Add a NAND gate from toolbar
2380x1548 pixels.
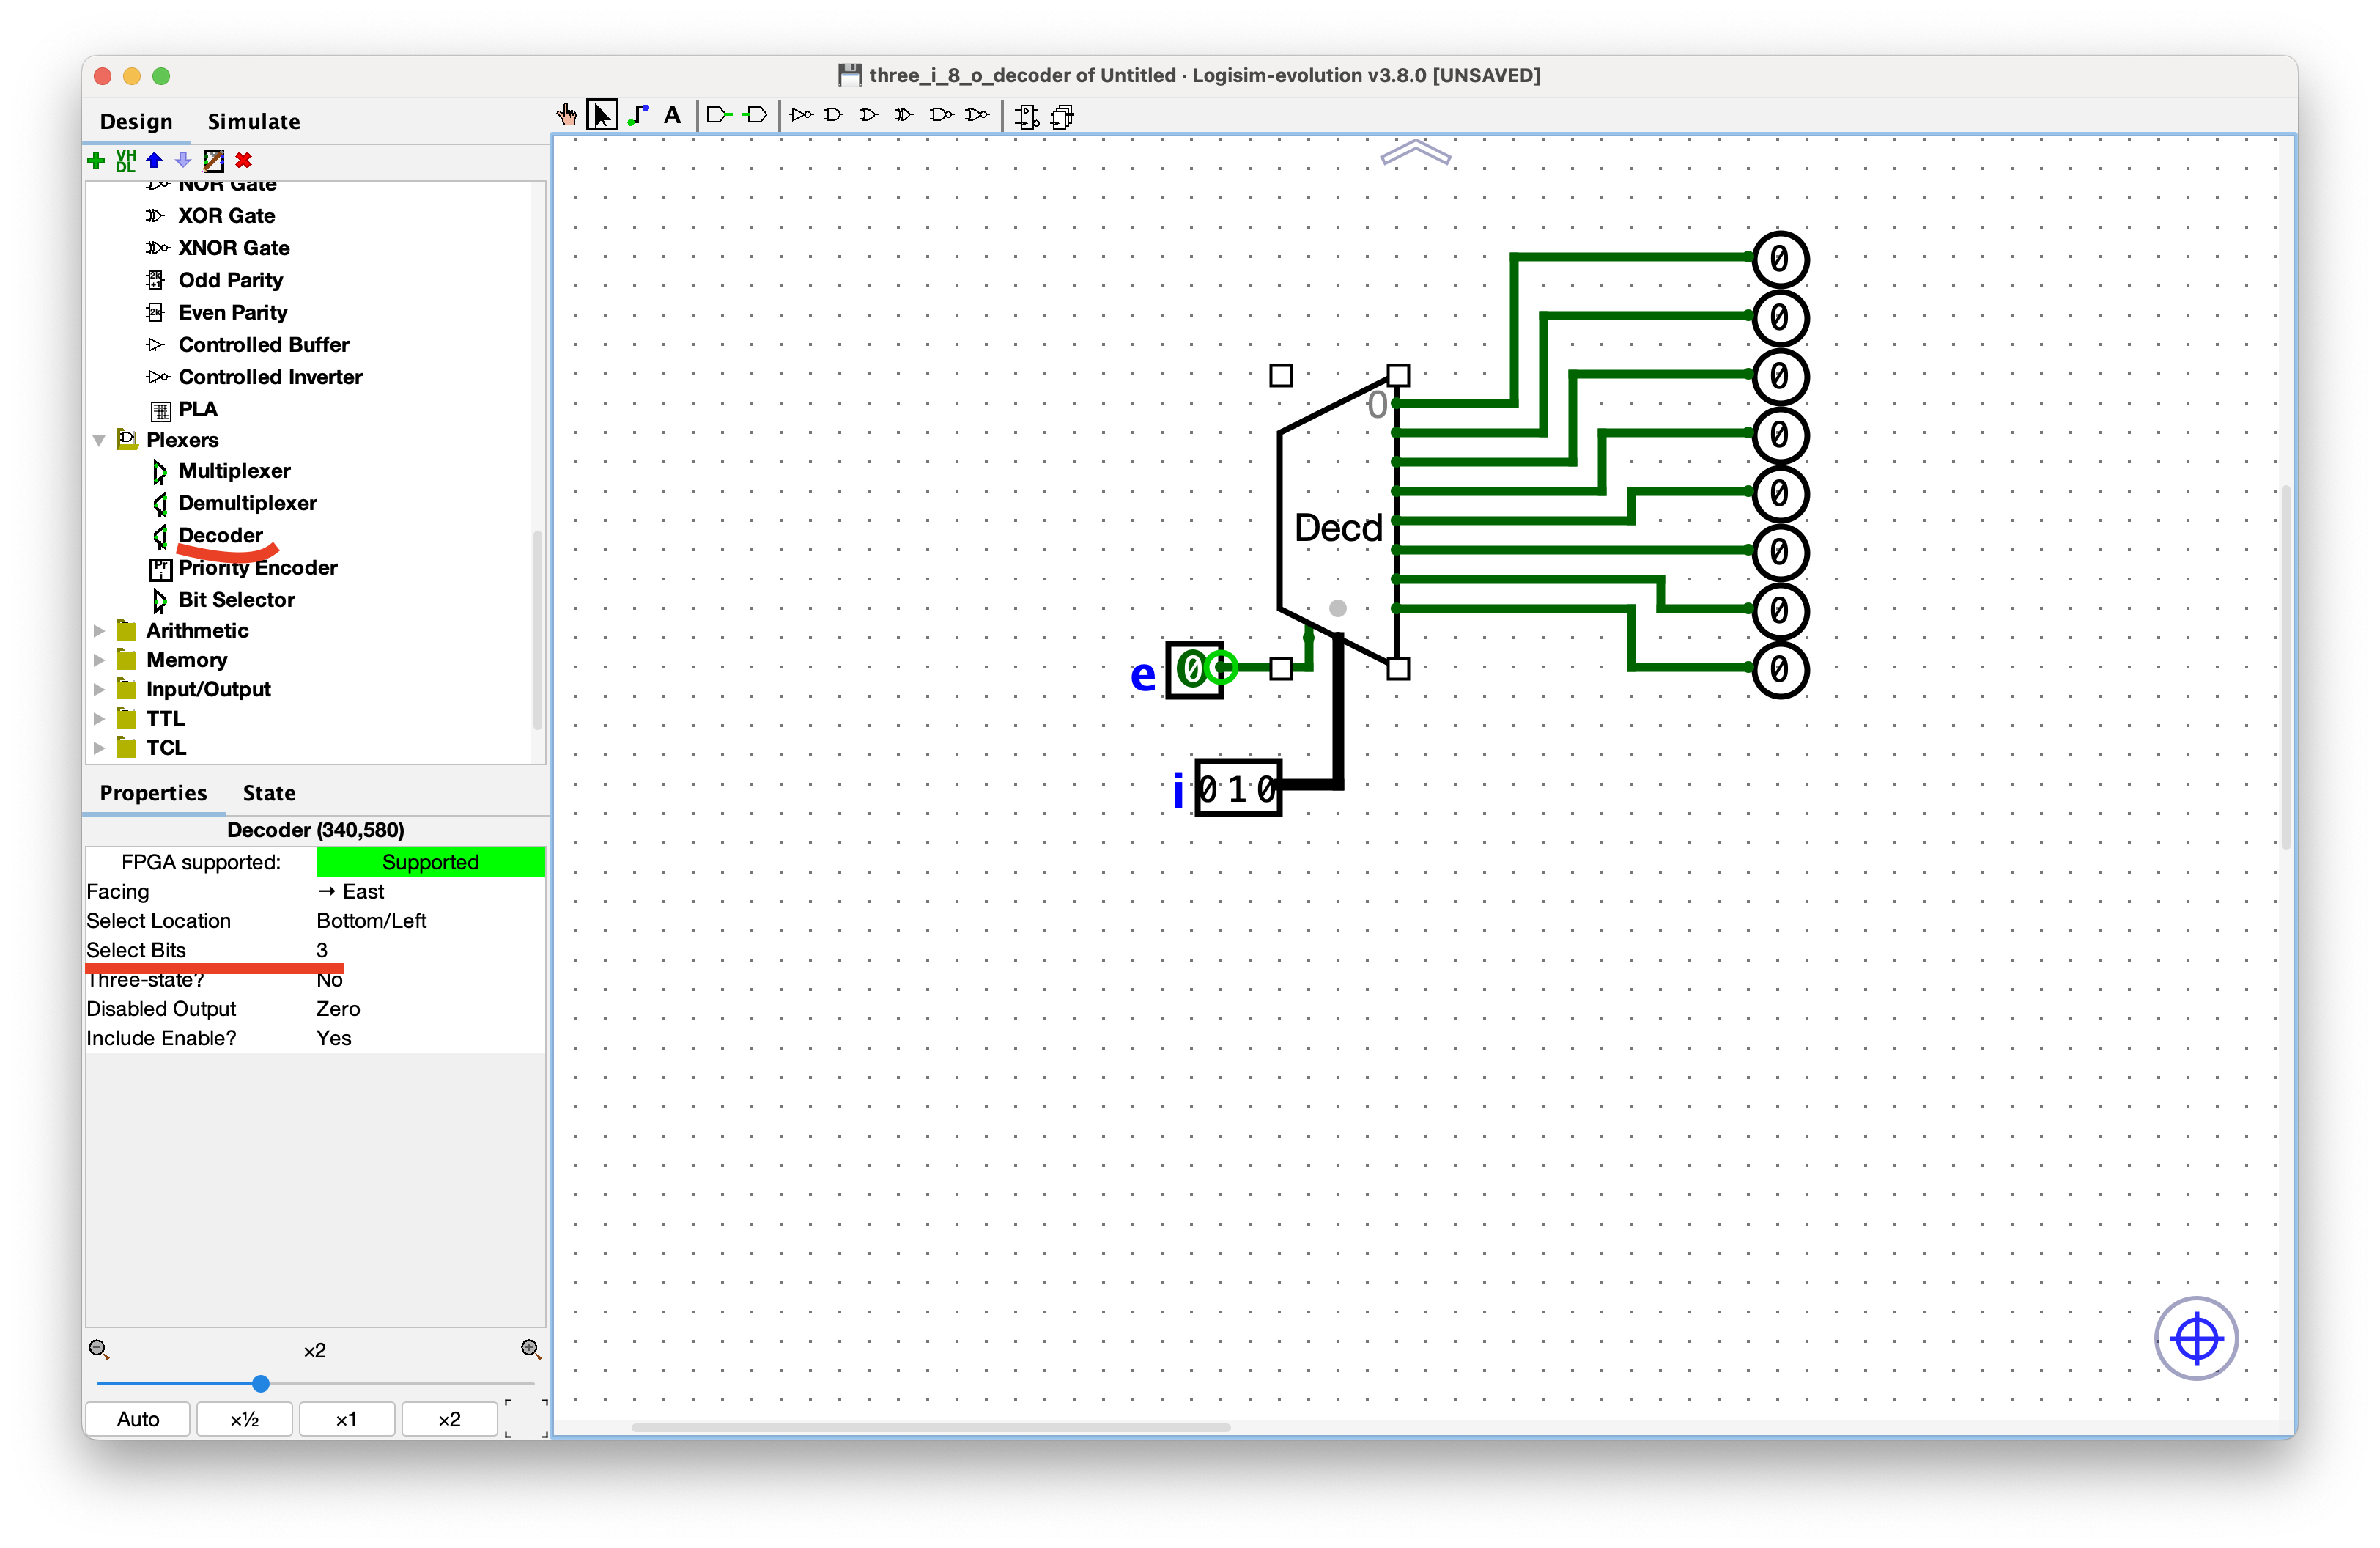pyautogui.click(x=941, y=115)
